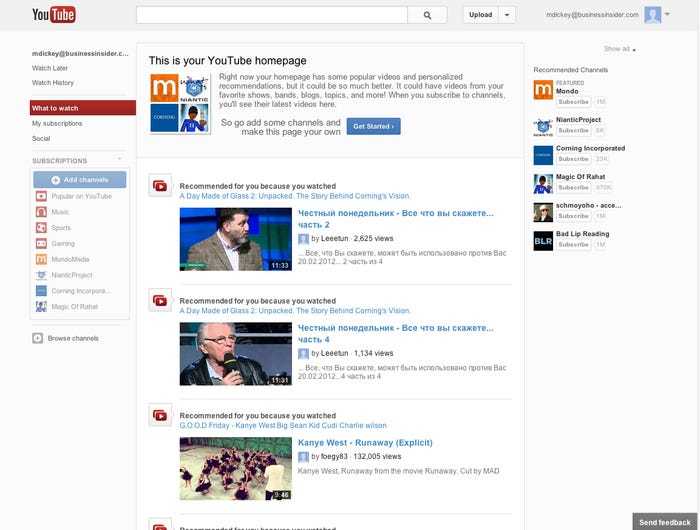Image resolution: width=700 pixels, height=530 pixels.
Task: Click the MondoMedia icon in subscriptions list
Action: pyautogui.click(x=41, y=259)
